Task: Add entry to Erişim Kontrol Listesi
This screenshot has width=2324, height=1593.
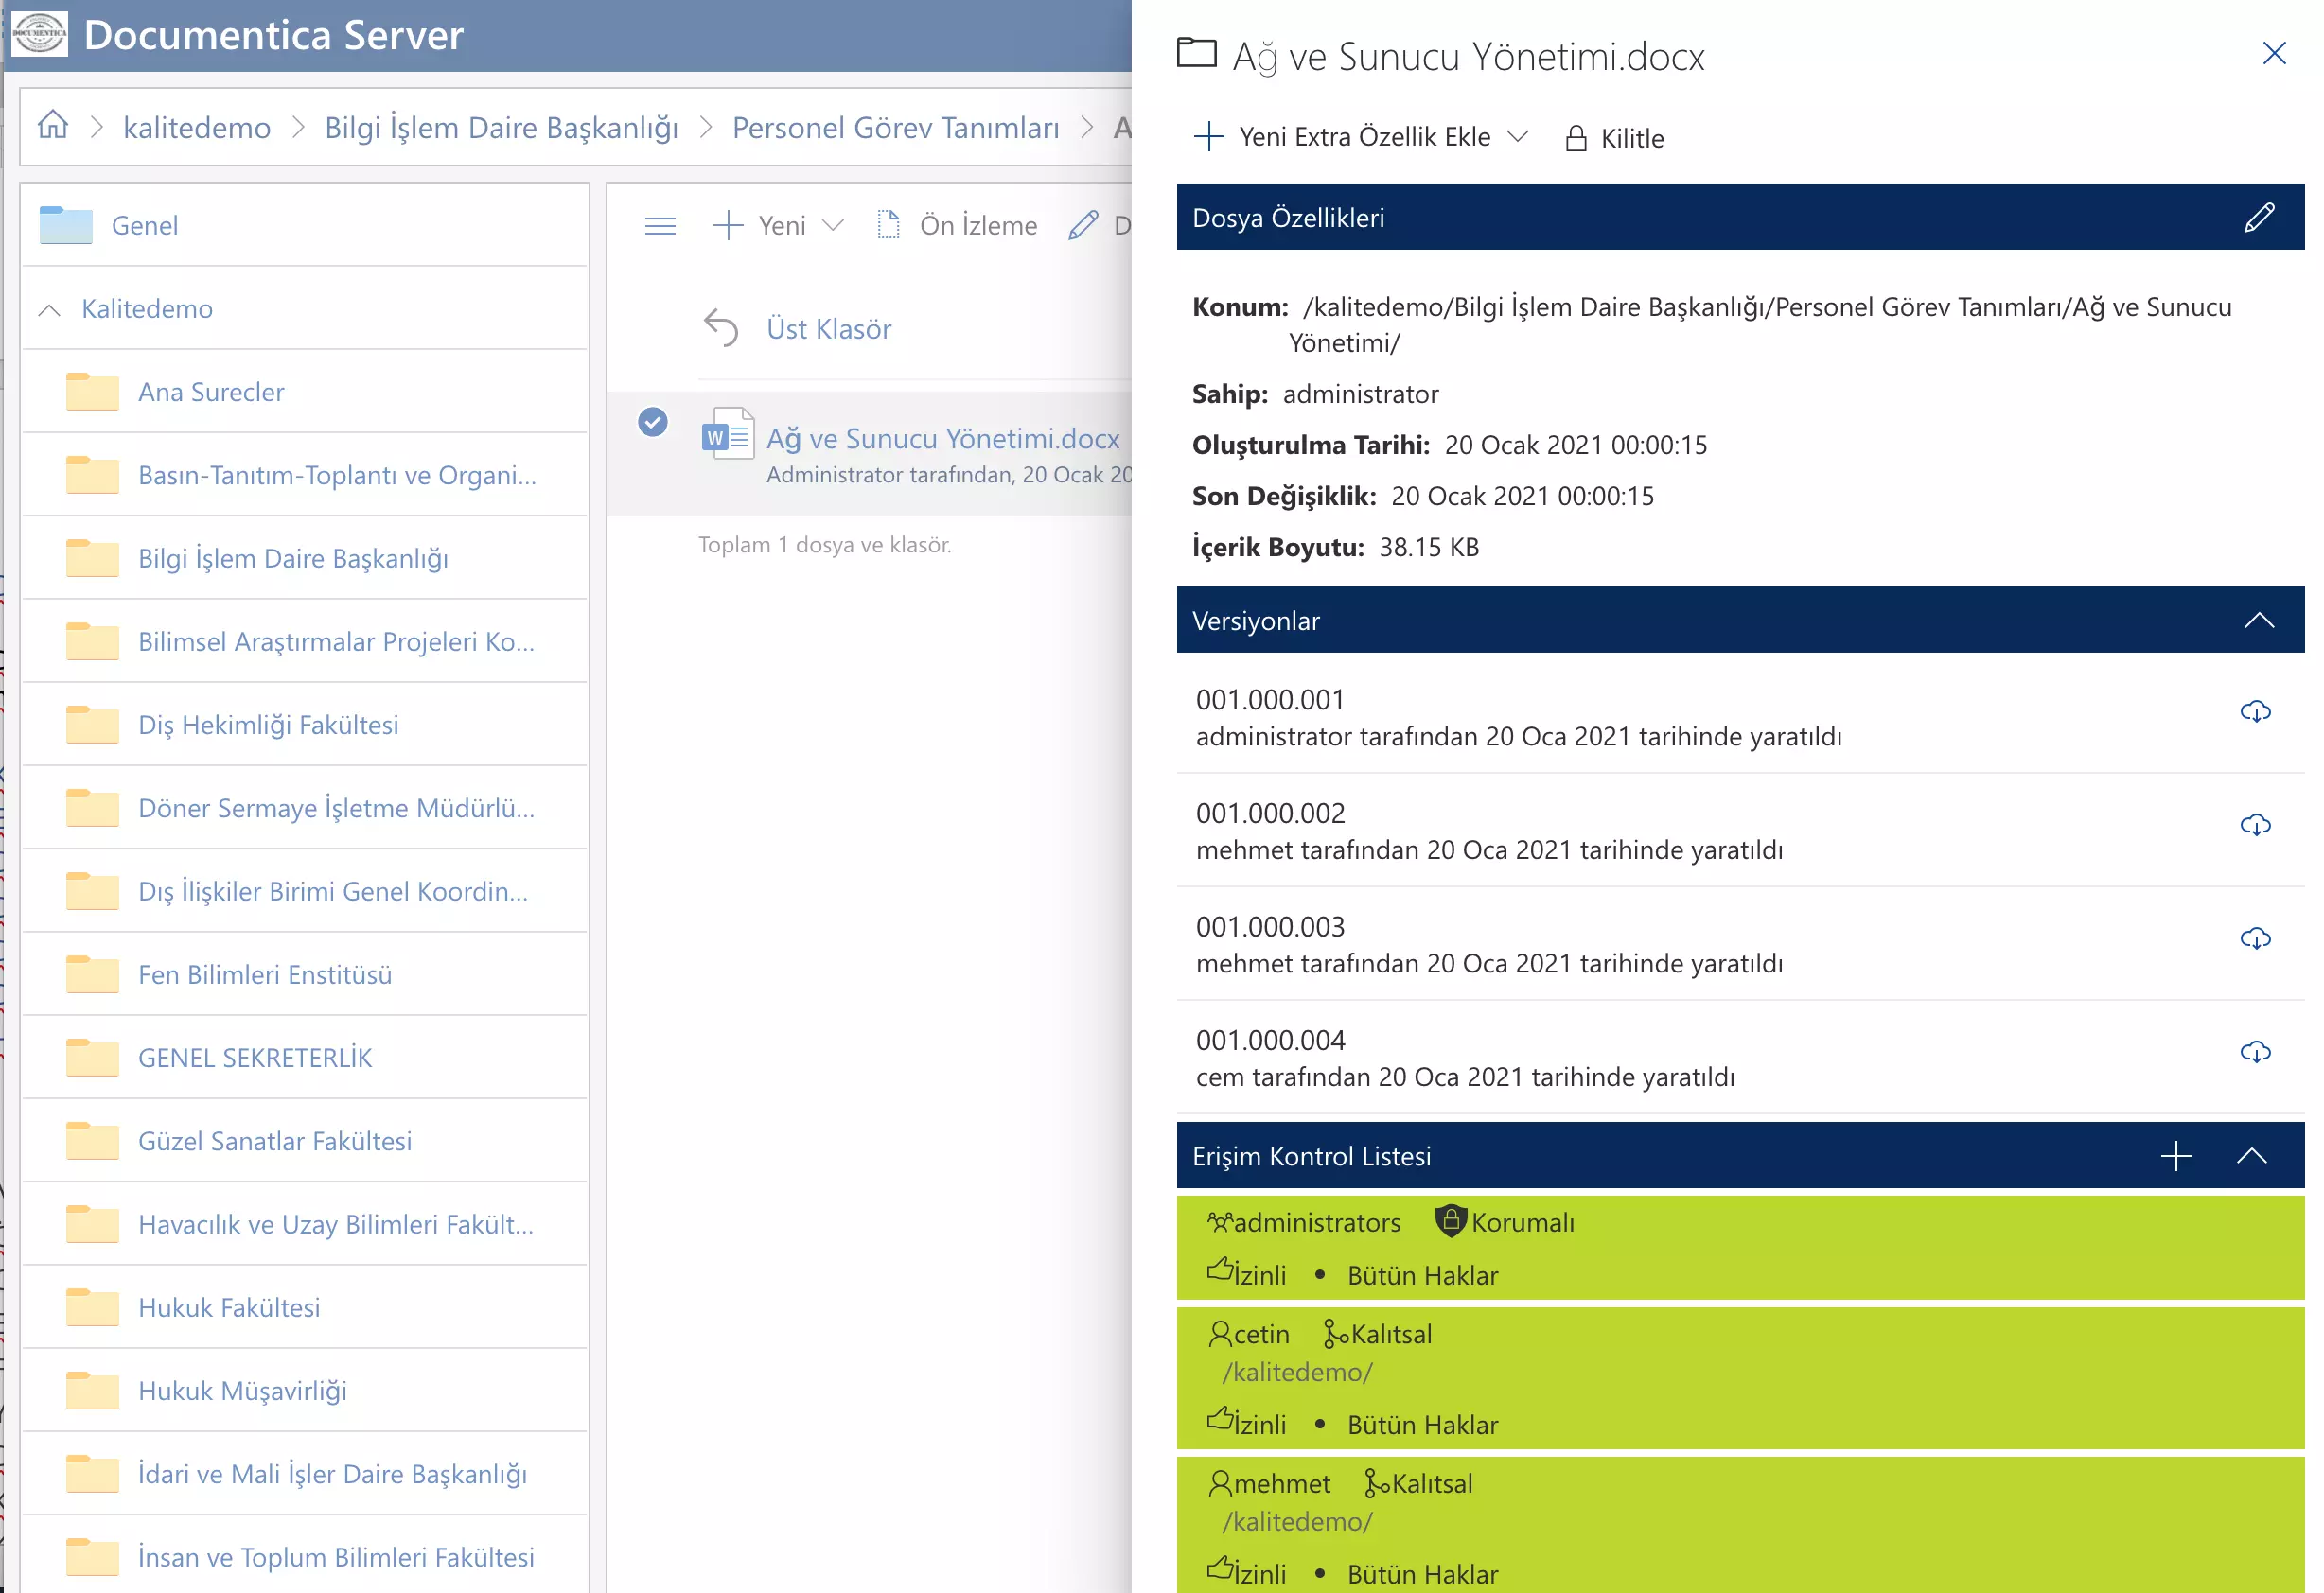Action: (2176, 1156)
